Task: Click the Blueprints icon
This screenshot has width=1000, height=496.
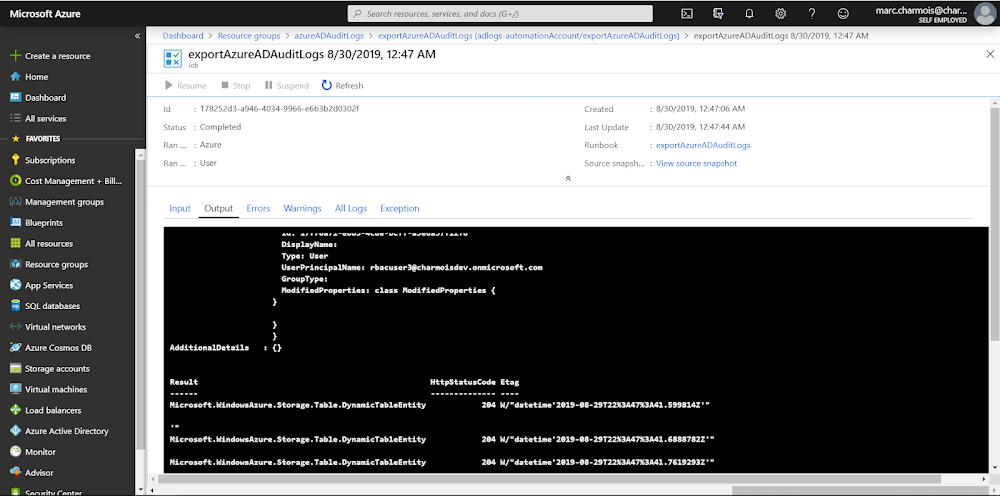Action: click(x=16, y=222)
